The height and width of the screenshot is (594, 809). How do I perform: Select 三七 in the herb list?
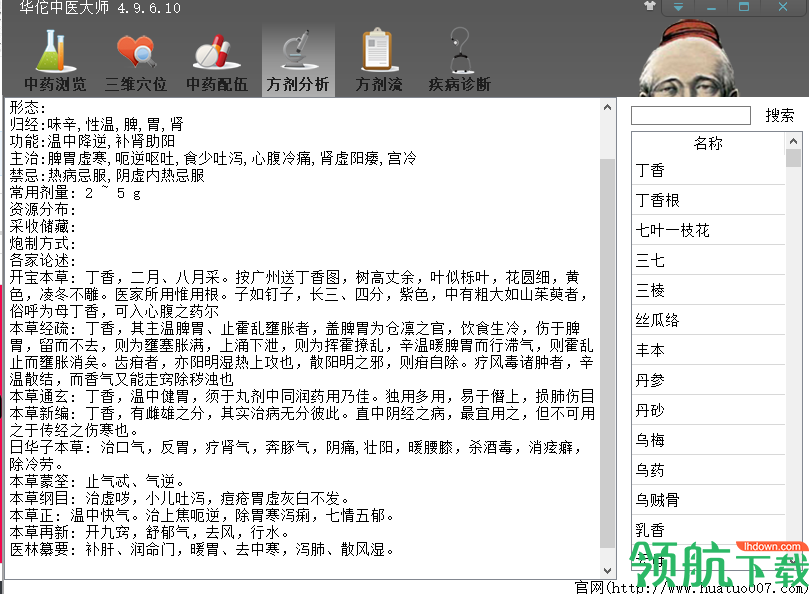pyautogui.click(x=708, y=260)
